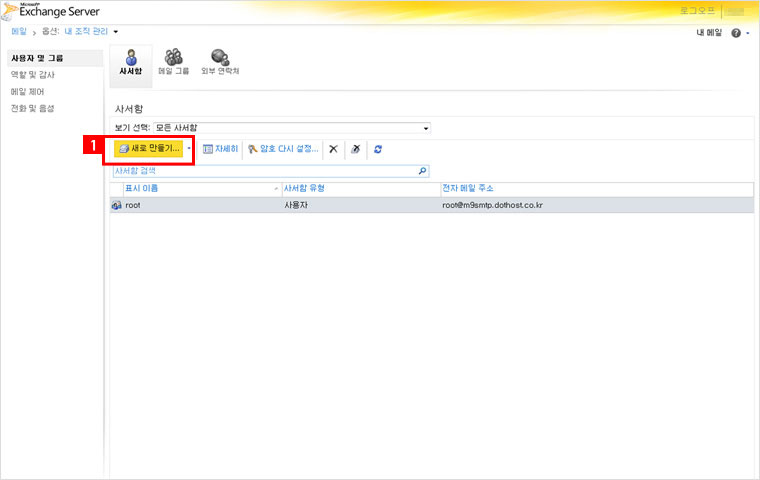Open 전화 및 음성 in the sidebar
The width and height of the screenshot is (760, 480).
[x=32, y=108]
